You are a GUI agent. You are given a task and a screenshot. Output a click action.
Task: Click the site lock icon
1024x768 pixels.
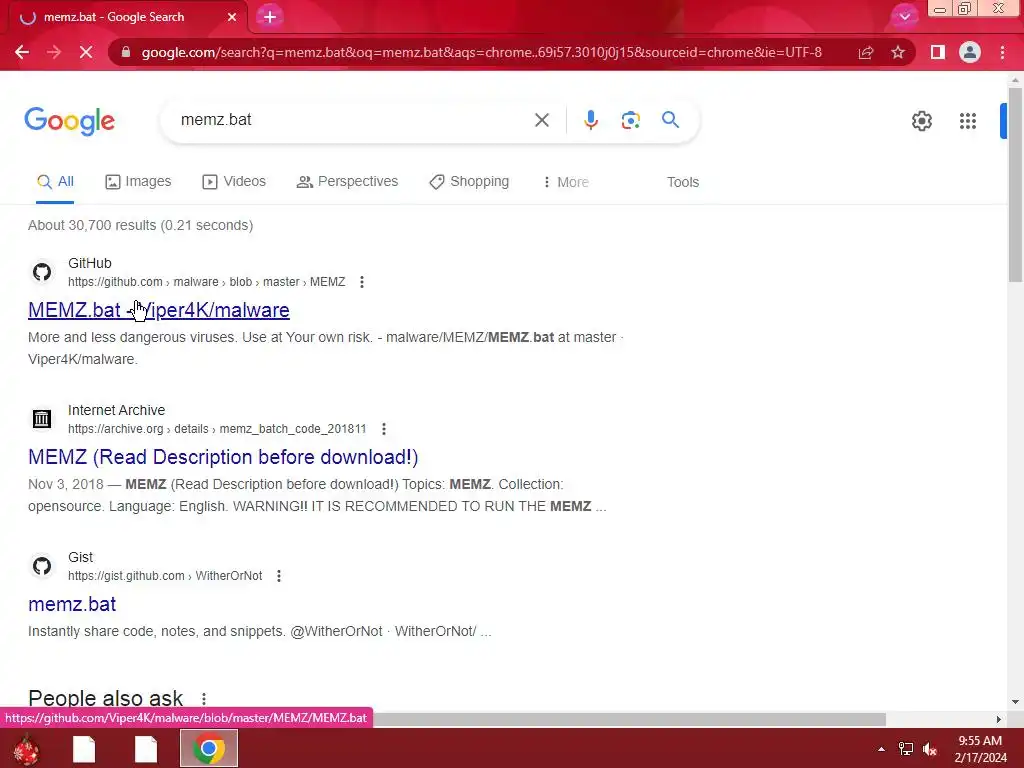tap(126, 52)
